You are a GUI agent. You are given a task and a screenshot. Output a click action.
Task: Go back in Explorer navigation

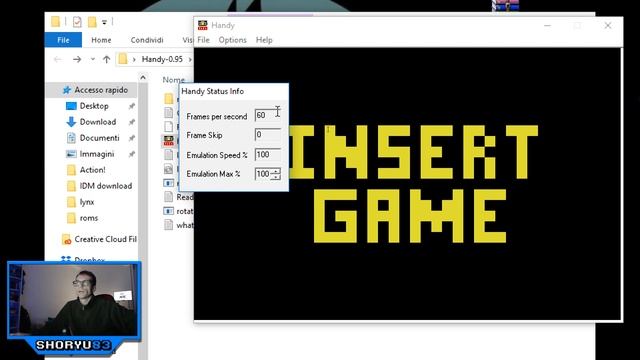click(x=58, y=60)
